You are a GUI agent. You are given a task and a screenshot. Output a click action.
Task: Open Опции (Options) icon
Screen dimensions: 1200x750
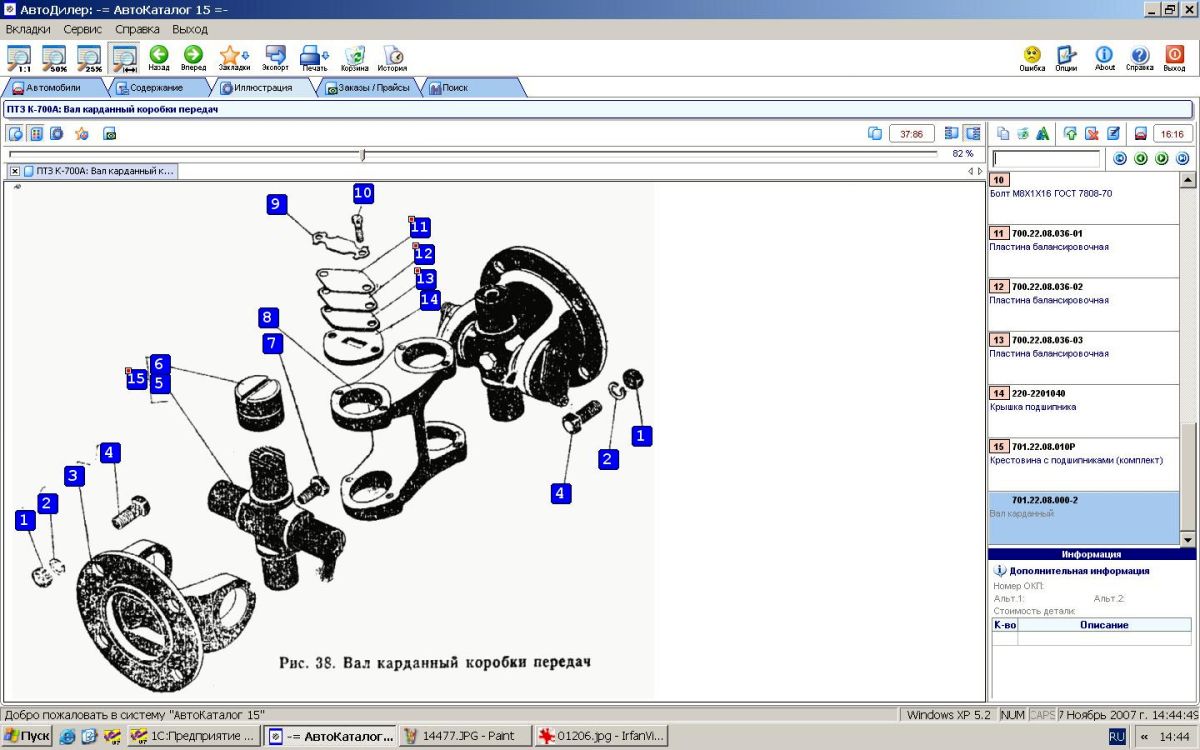pos(1066,56)
